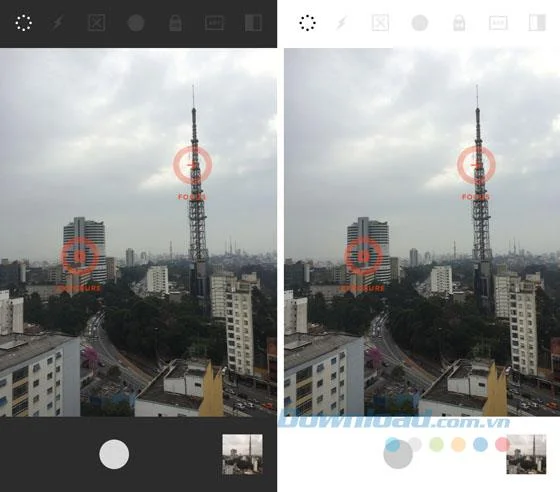Open the last photo thumbnail in dark camera
Image resolution: width=560 pixels, height=492 pixels.
pos(242,454)
